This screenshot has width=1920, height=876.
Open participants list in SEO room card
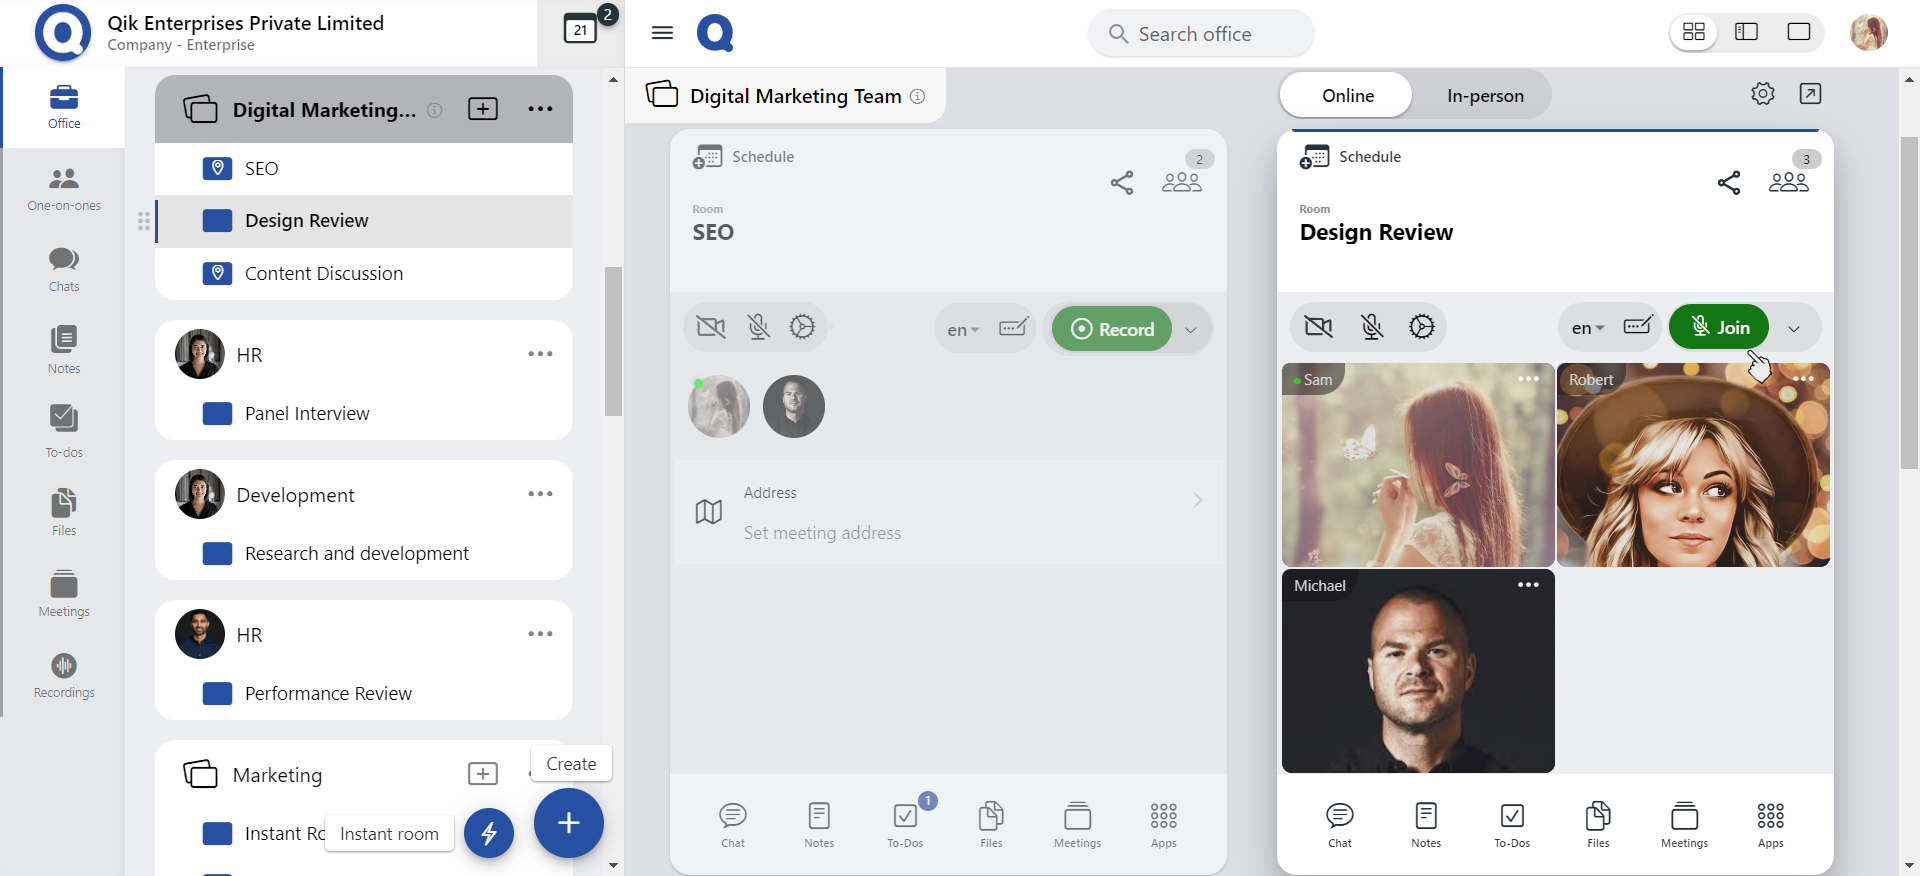(x=1181, y=182)
